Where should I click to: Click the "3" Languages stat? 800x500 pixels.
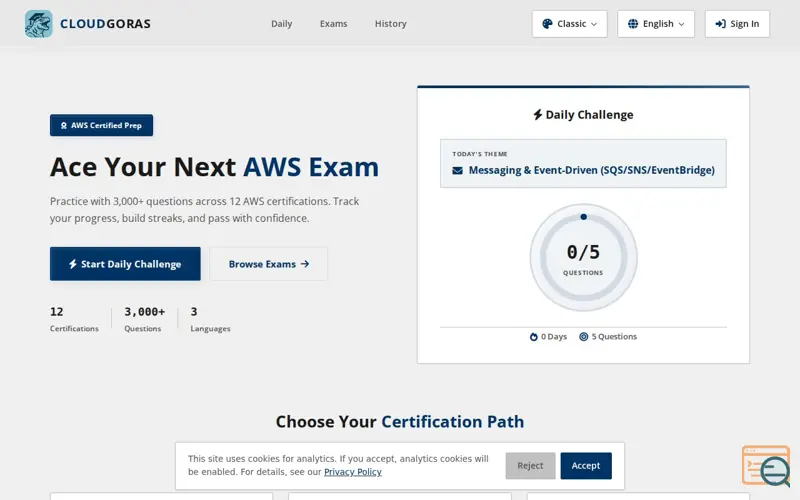coord(194,312)
